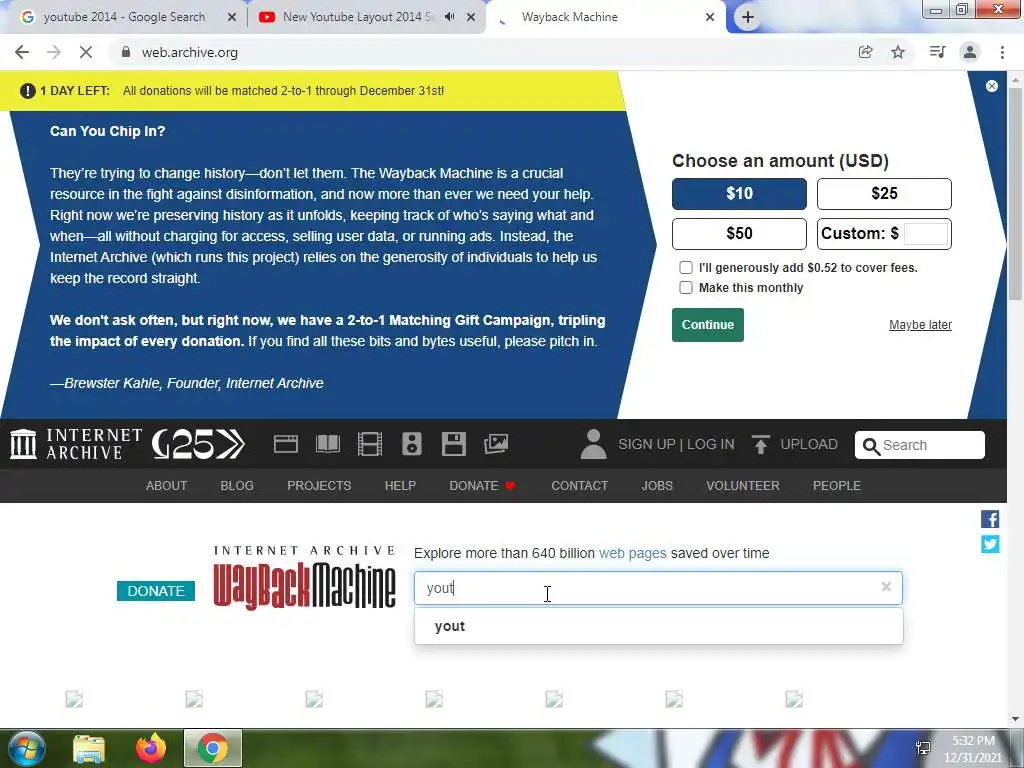Screen dimensions: 1024x768
Task: Click the Custom amount input field
Action: (925, 234)
